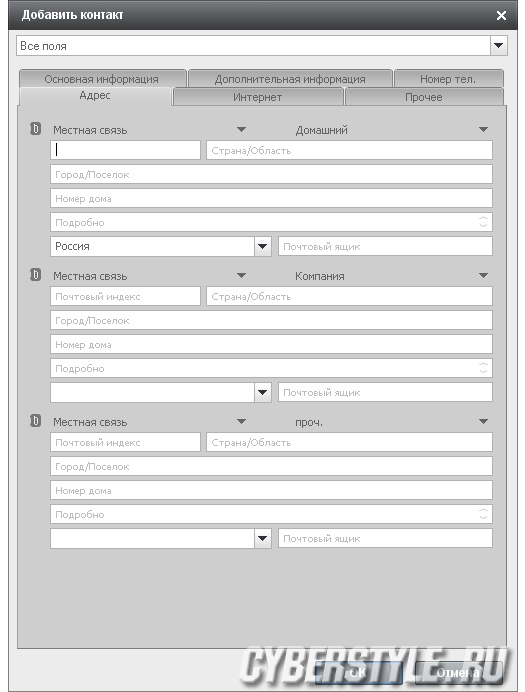
Task: Click Страна/Область field in Компания block
Action: (x=349, y=296)
